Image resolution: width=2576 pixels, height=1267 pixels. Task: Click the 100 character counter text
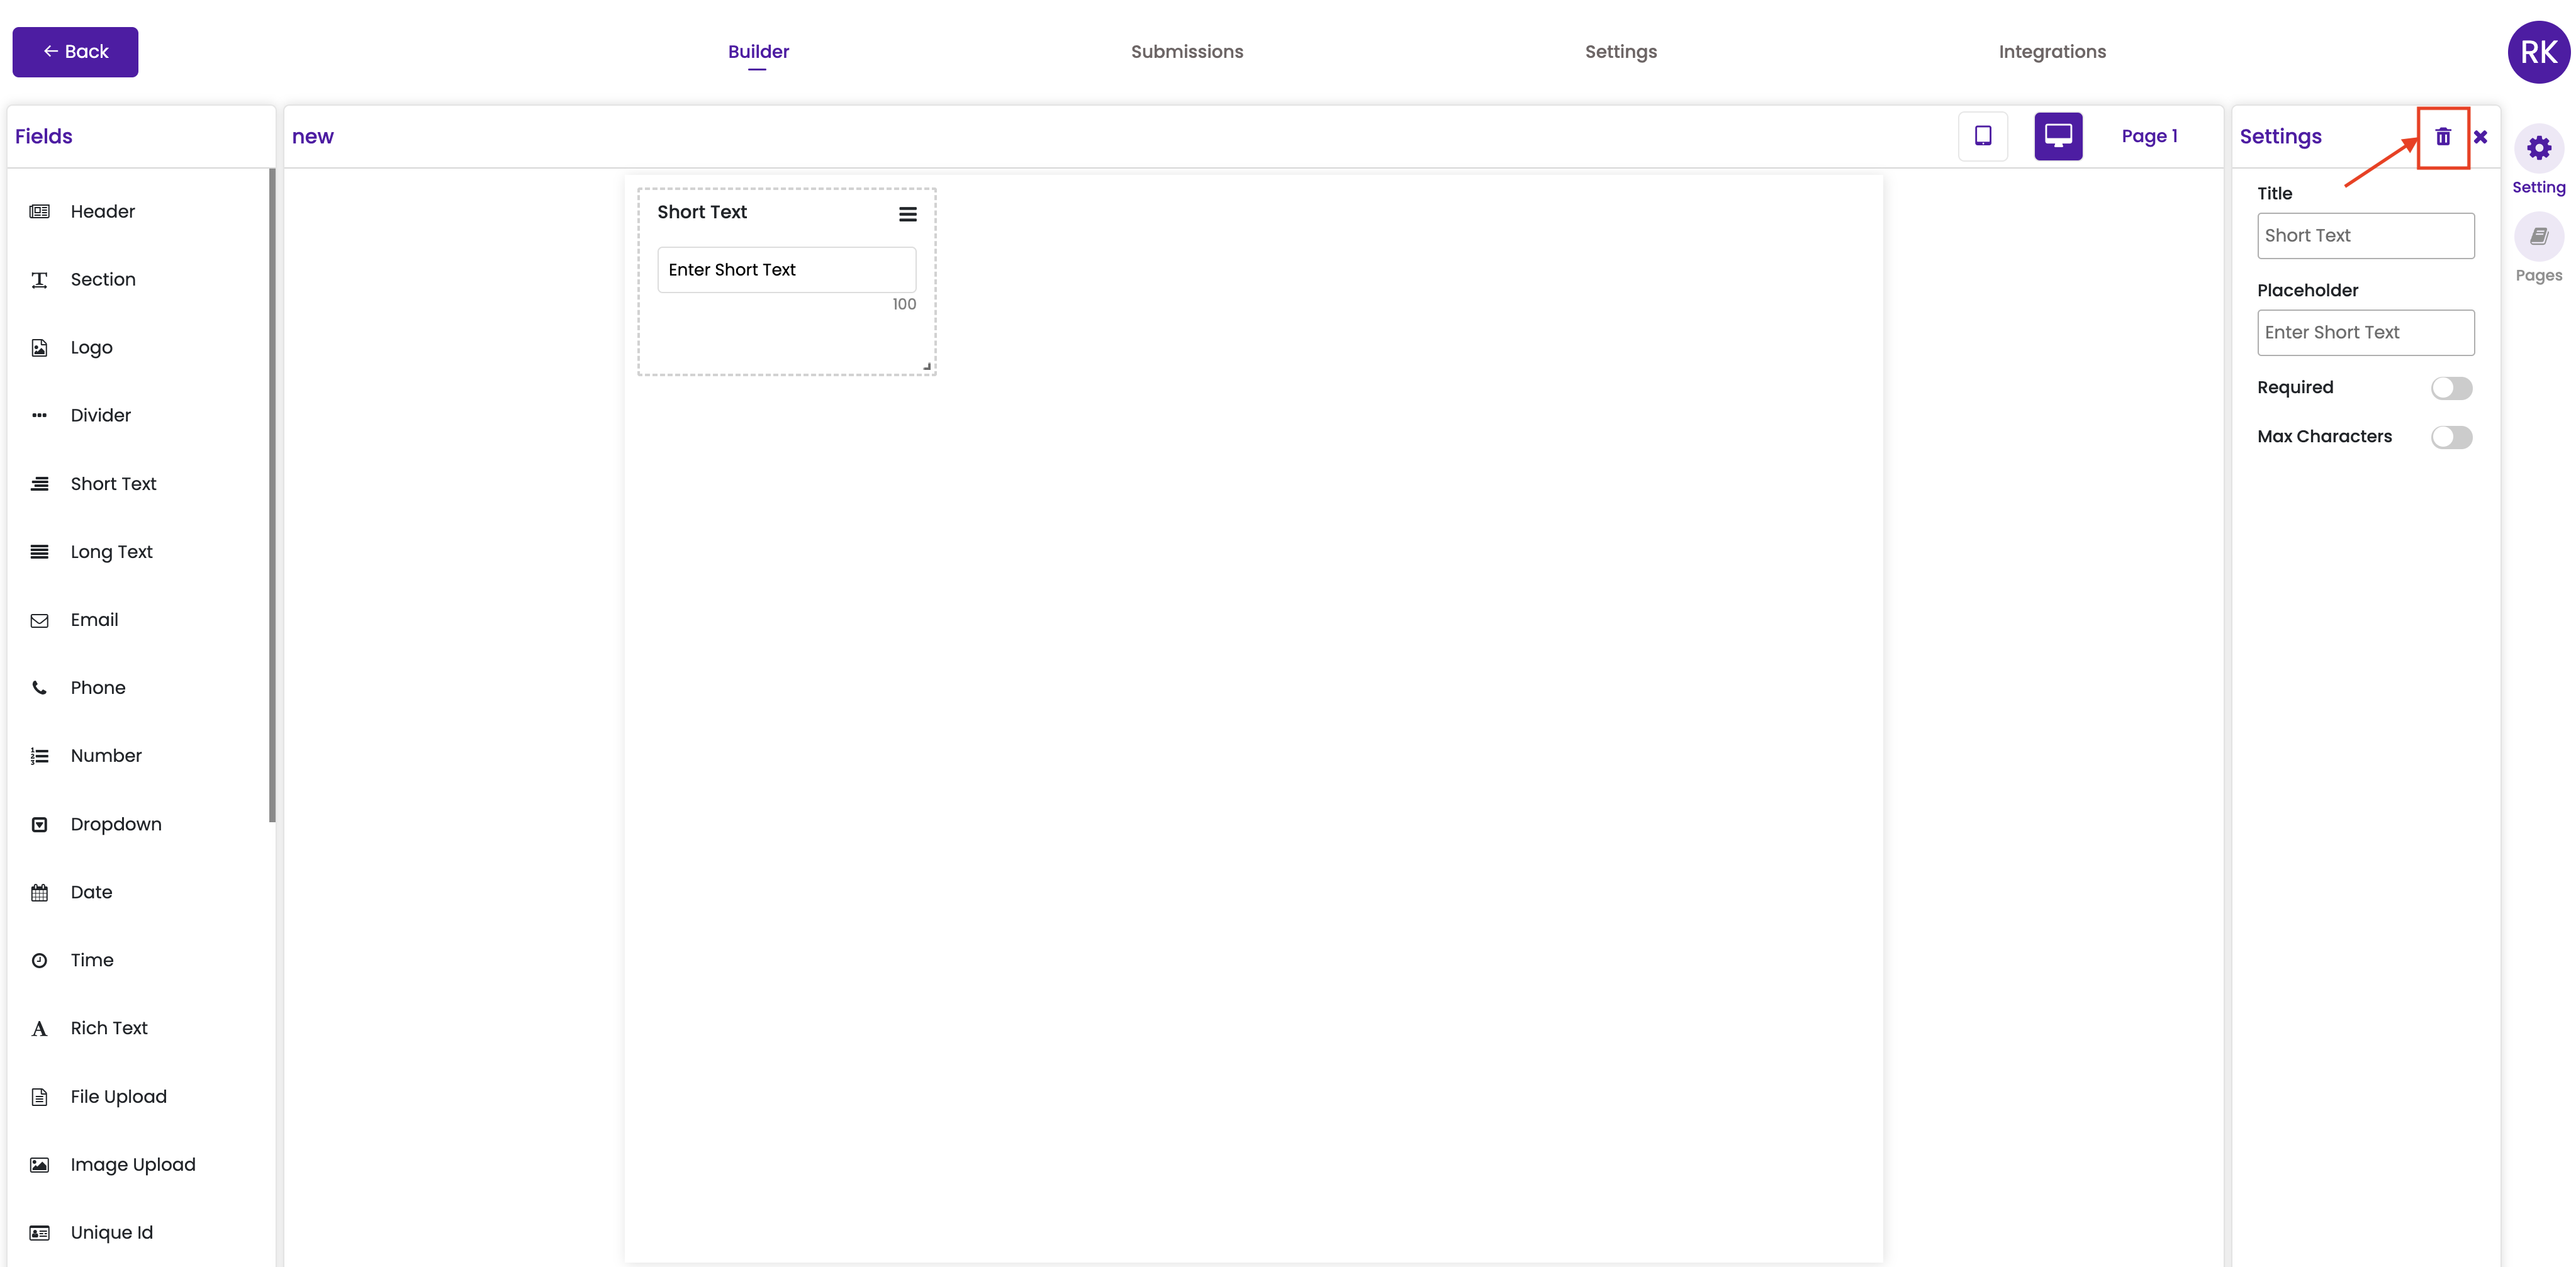click(904, 304)
